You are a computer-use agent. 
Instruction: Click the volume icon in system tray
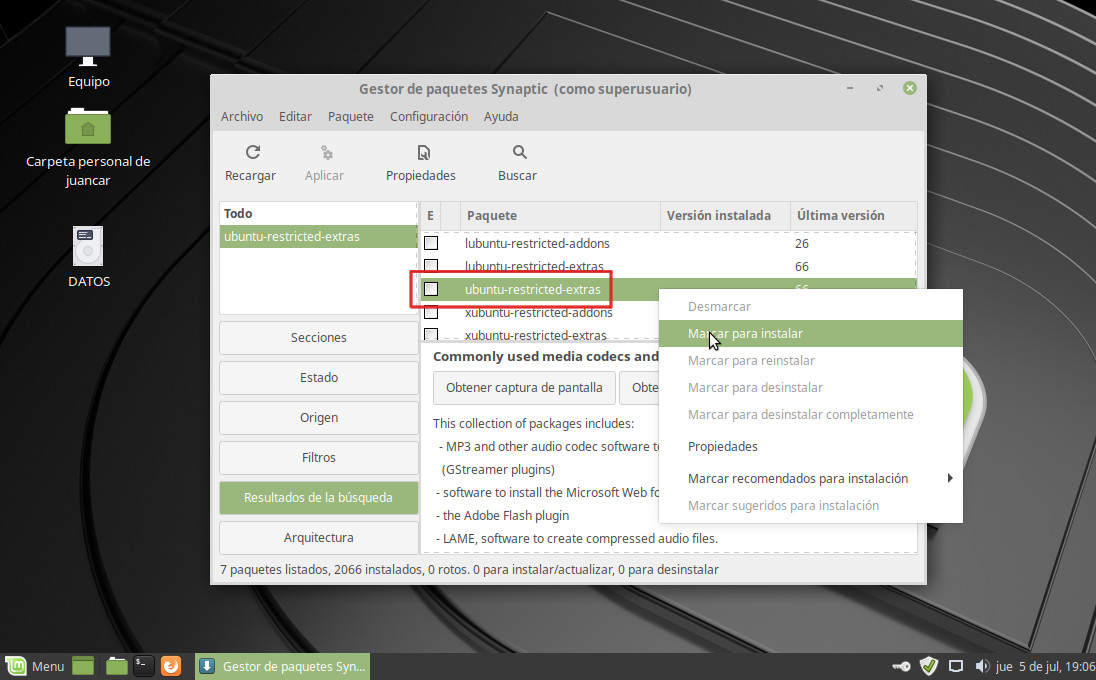pyautogui.click(x=981, y=666)
